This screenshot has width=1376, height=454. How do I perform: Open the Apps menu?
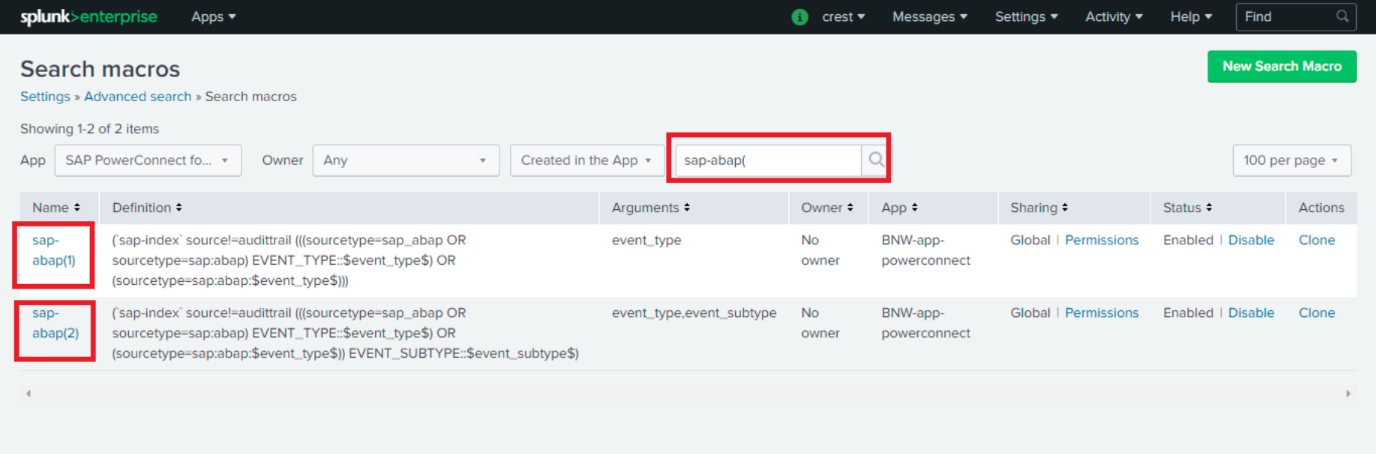coord(213,17)
